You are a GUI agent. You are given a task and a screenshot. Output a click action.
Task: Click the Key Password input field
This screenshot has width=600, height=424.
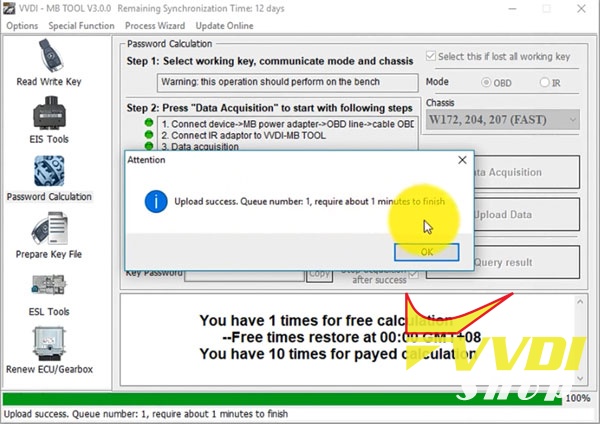click(244, 275)
